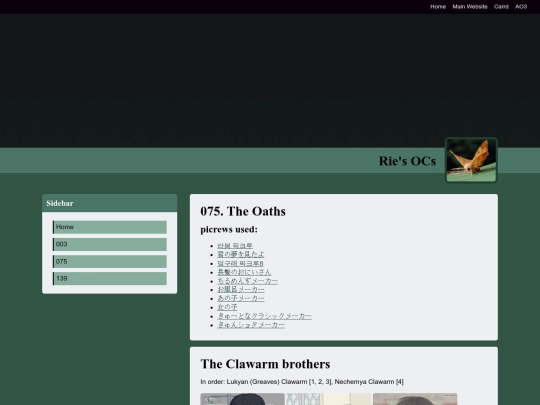This screenshot has width=540, height=405.
Task: Click the picrews used: subheading
Action: [x=229, y=229]
